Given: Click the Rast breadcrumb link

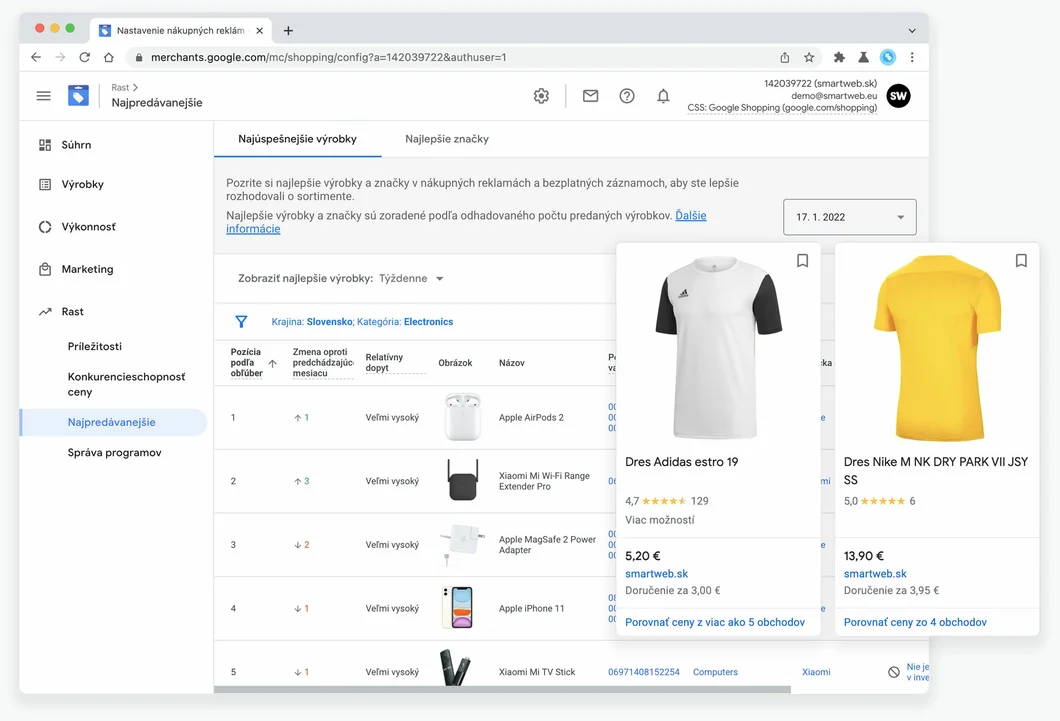Looking at the screenshot, I should tap(120, 88).
